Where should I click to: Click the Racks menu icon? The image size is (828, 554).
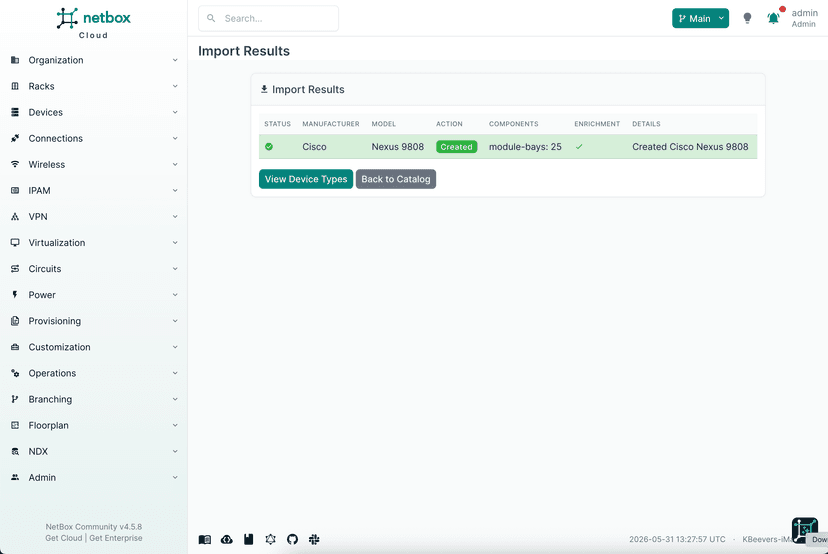coord(15,86)
